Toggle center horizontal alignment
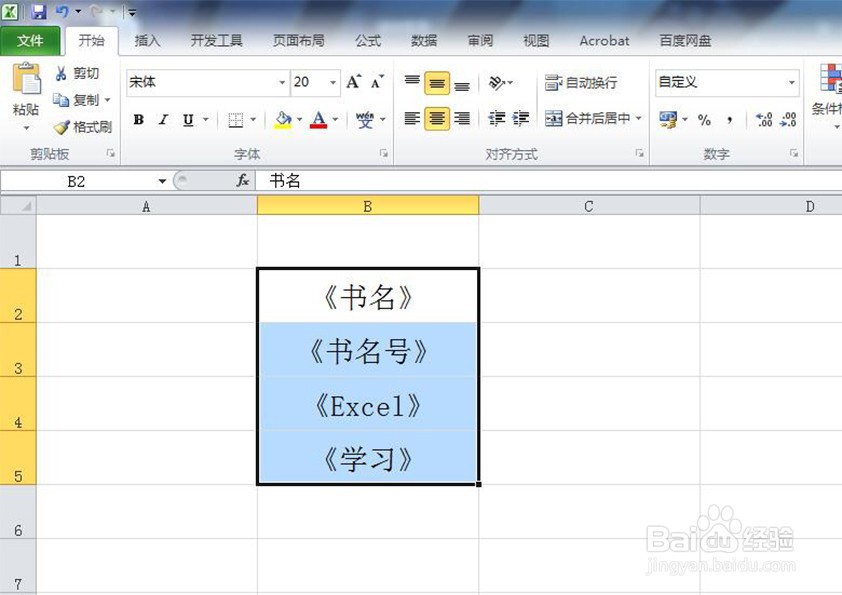This screenshot has height=595, width=842. (x=437, y=119)
